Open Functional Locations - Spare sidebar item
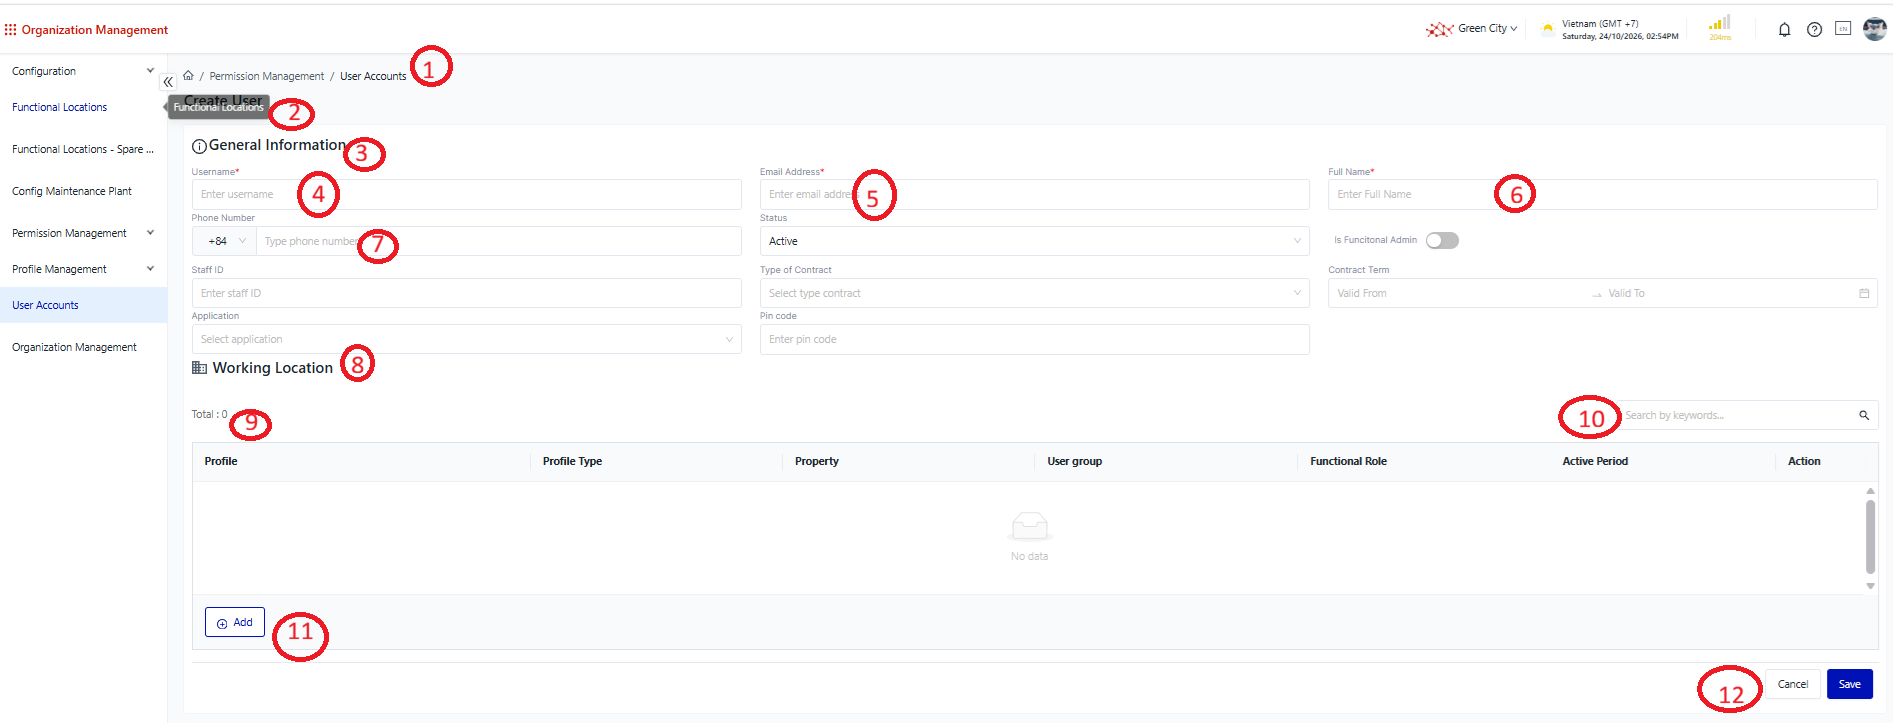 click(x=83, y=149)
